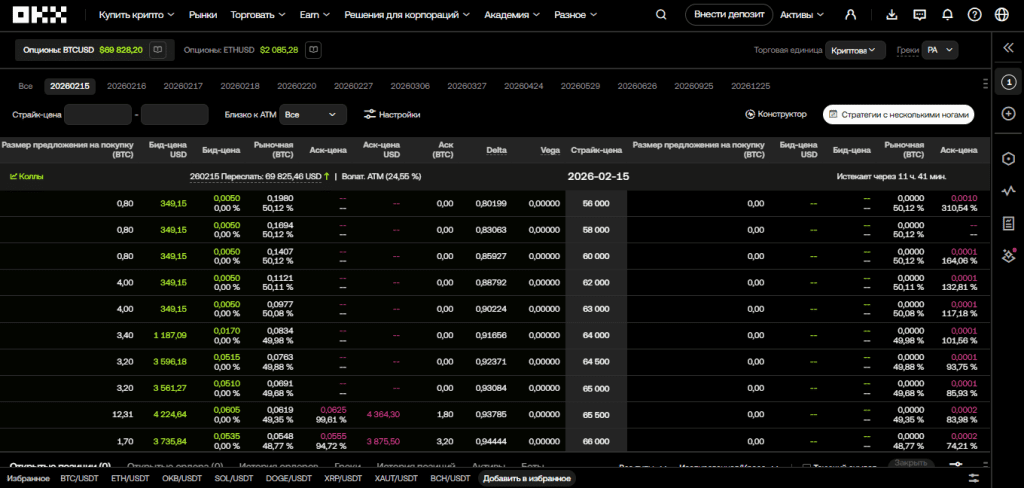The width and height of the screenshot is (1024, 488).
Task: Click the sliders icon in bottom bar
Action: (x=974, y=478)
